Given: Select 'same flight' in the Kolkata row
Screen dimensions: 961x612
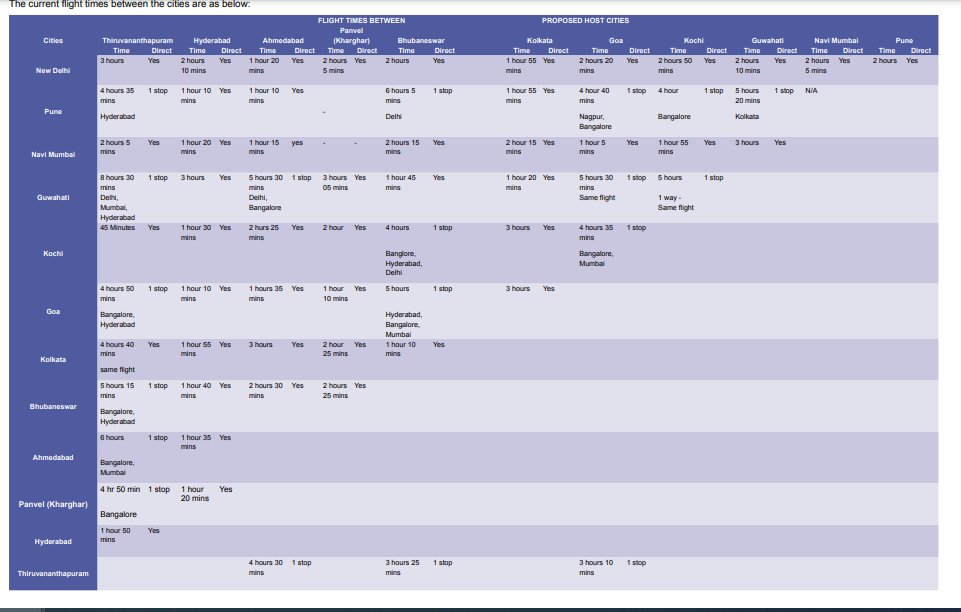Looking at the screenshot, I should pyautogui.click(x=118, y=369).
